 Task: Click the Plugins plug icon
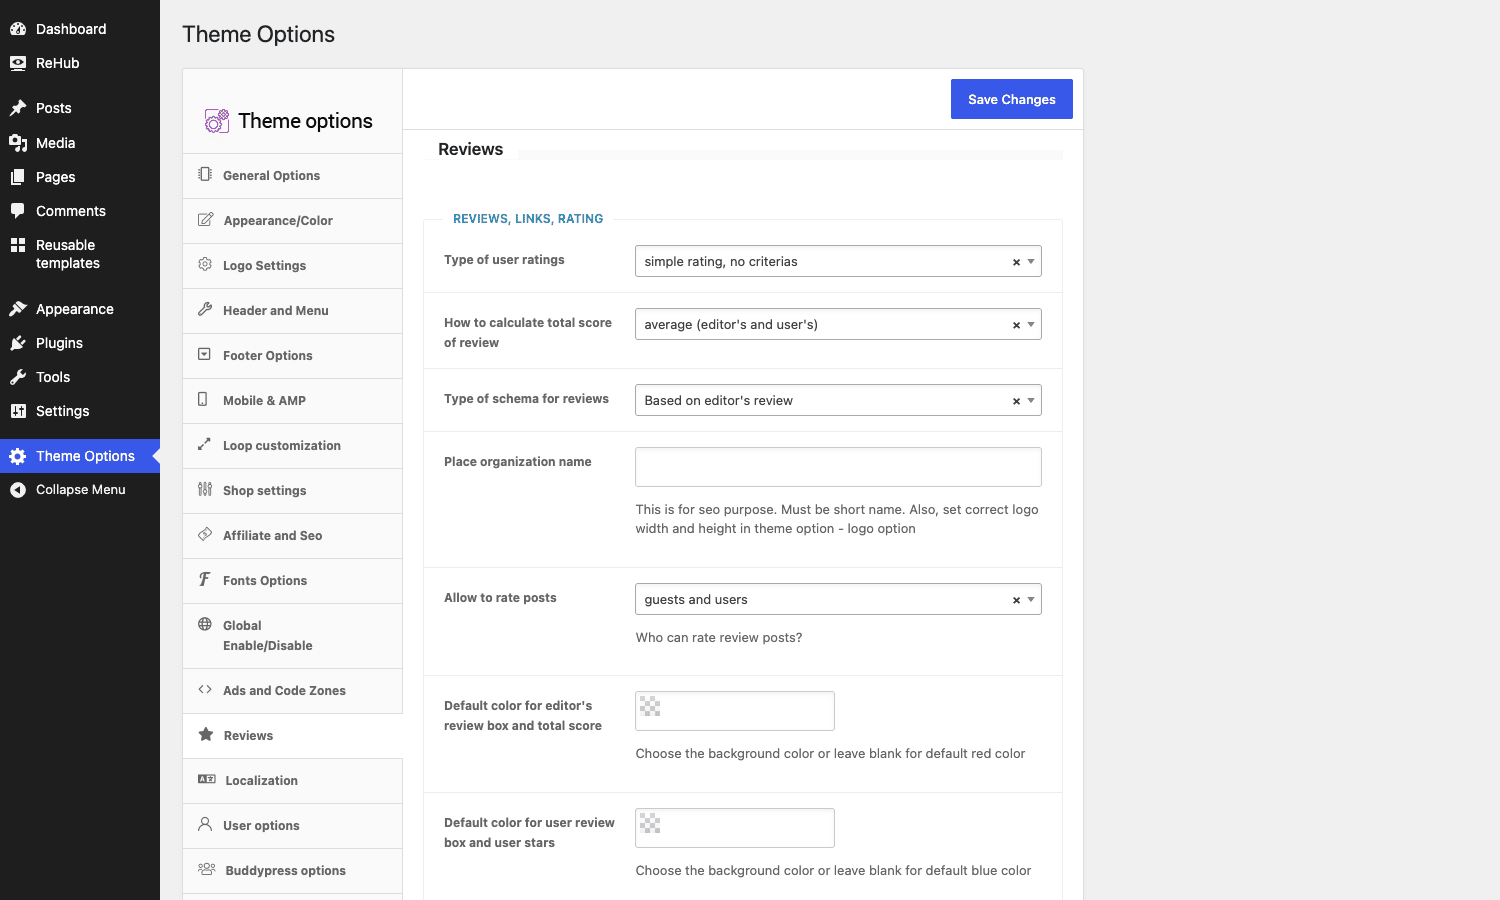[x=18, y=343]
